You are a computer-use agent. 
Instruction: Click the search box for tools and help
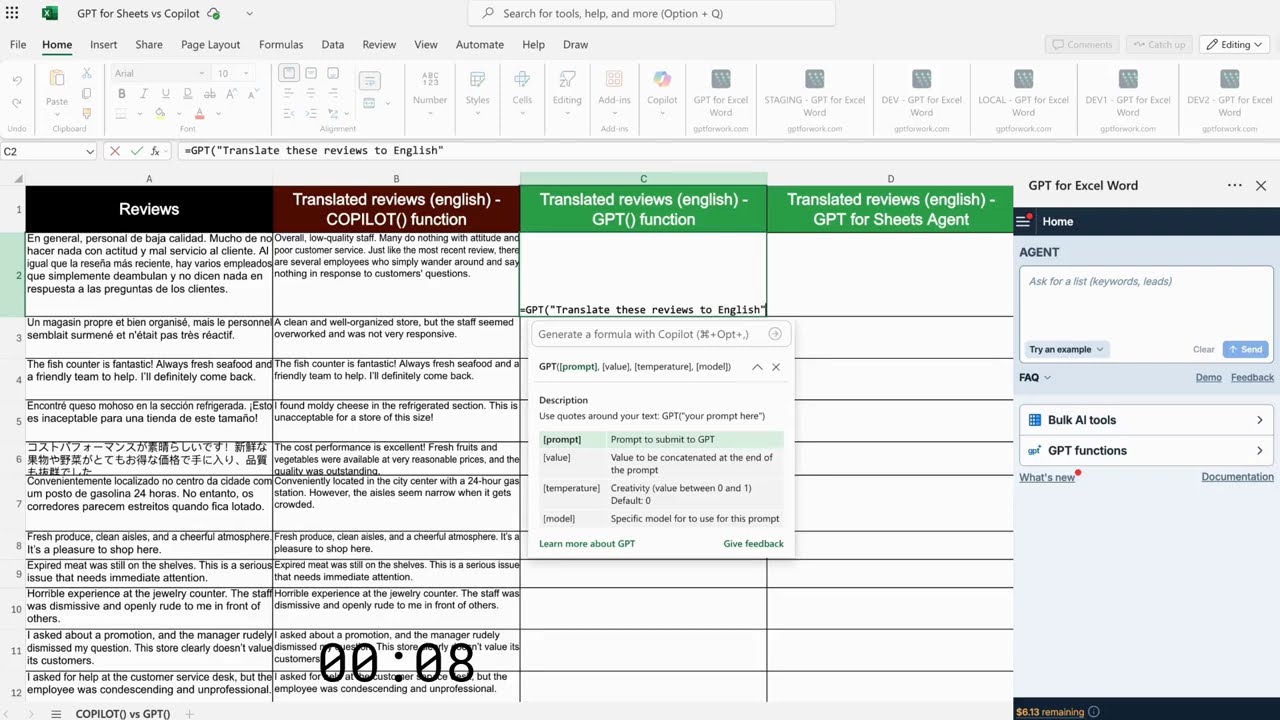tap(651, 14)
